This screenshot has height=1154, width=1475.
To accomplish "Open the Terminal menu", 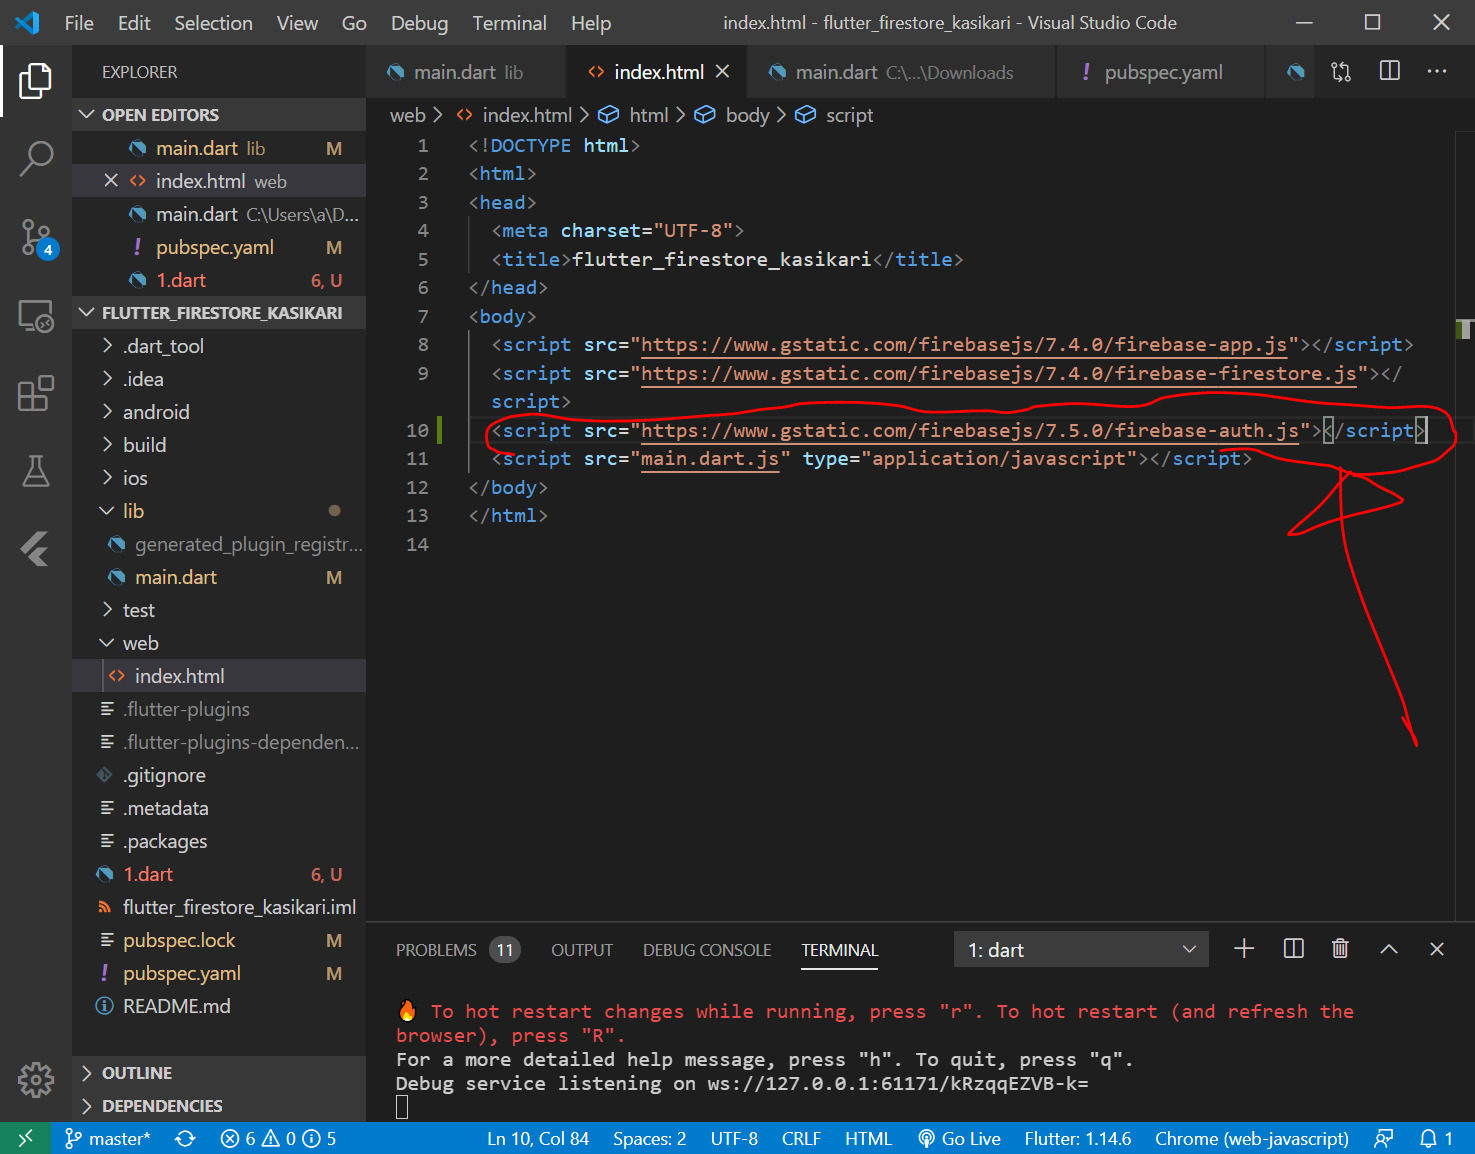I will [x=509, y=23].
